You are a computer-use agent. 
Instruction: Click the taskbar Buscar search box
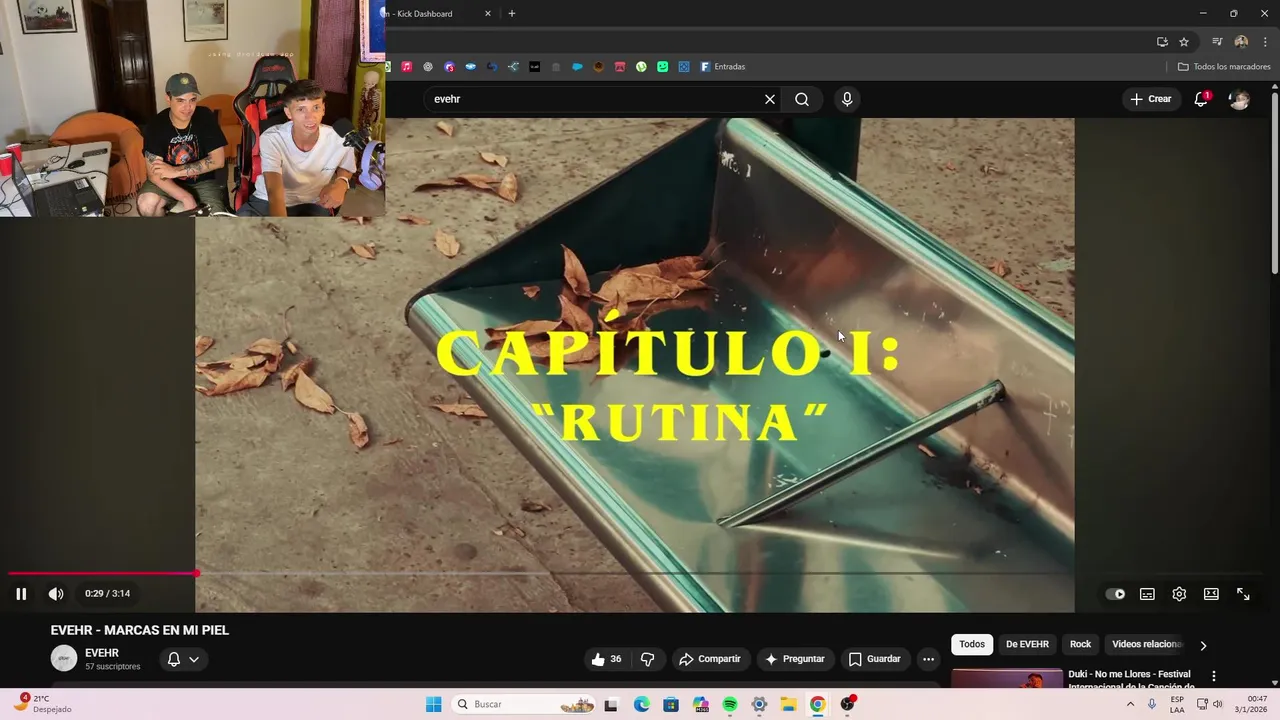(524, 704)
